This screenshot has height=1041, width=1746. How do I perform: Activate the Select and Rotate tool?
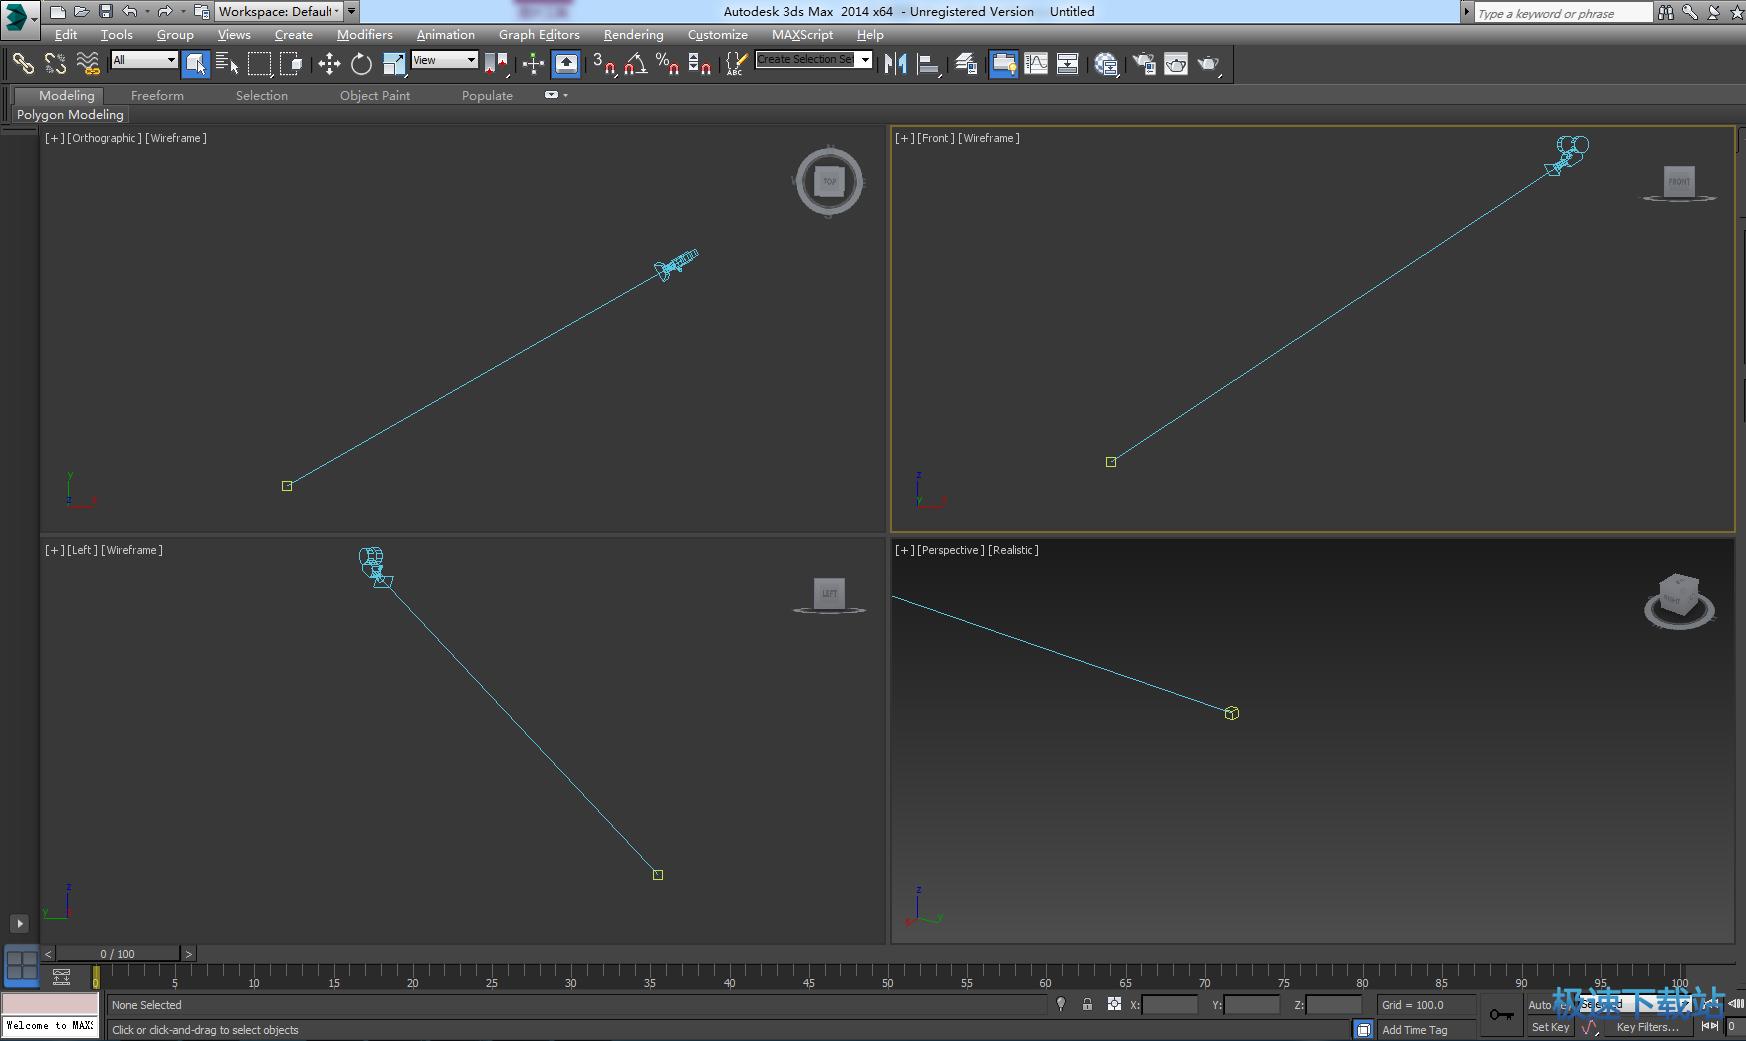(361, 64)
